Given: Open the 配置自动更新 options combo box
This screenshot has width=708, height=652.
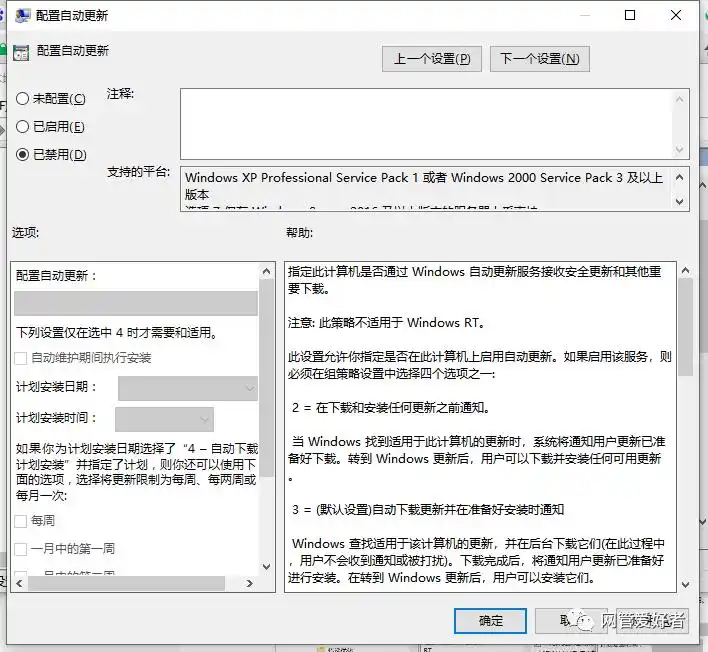Looking at the screenshot, I should coord(136,303).
